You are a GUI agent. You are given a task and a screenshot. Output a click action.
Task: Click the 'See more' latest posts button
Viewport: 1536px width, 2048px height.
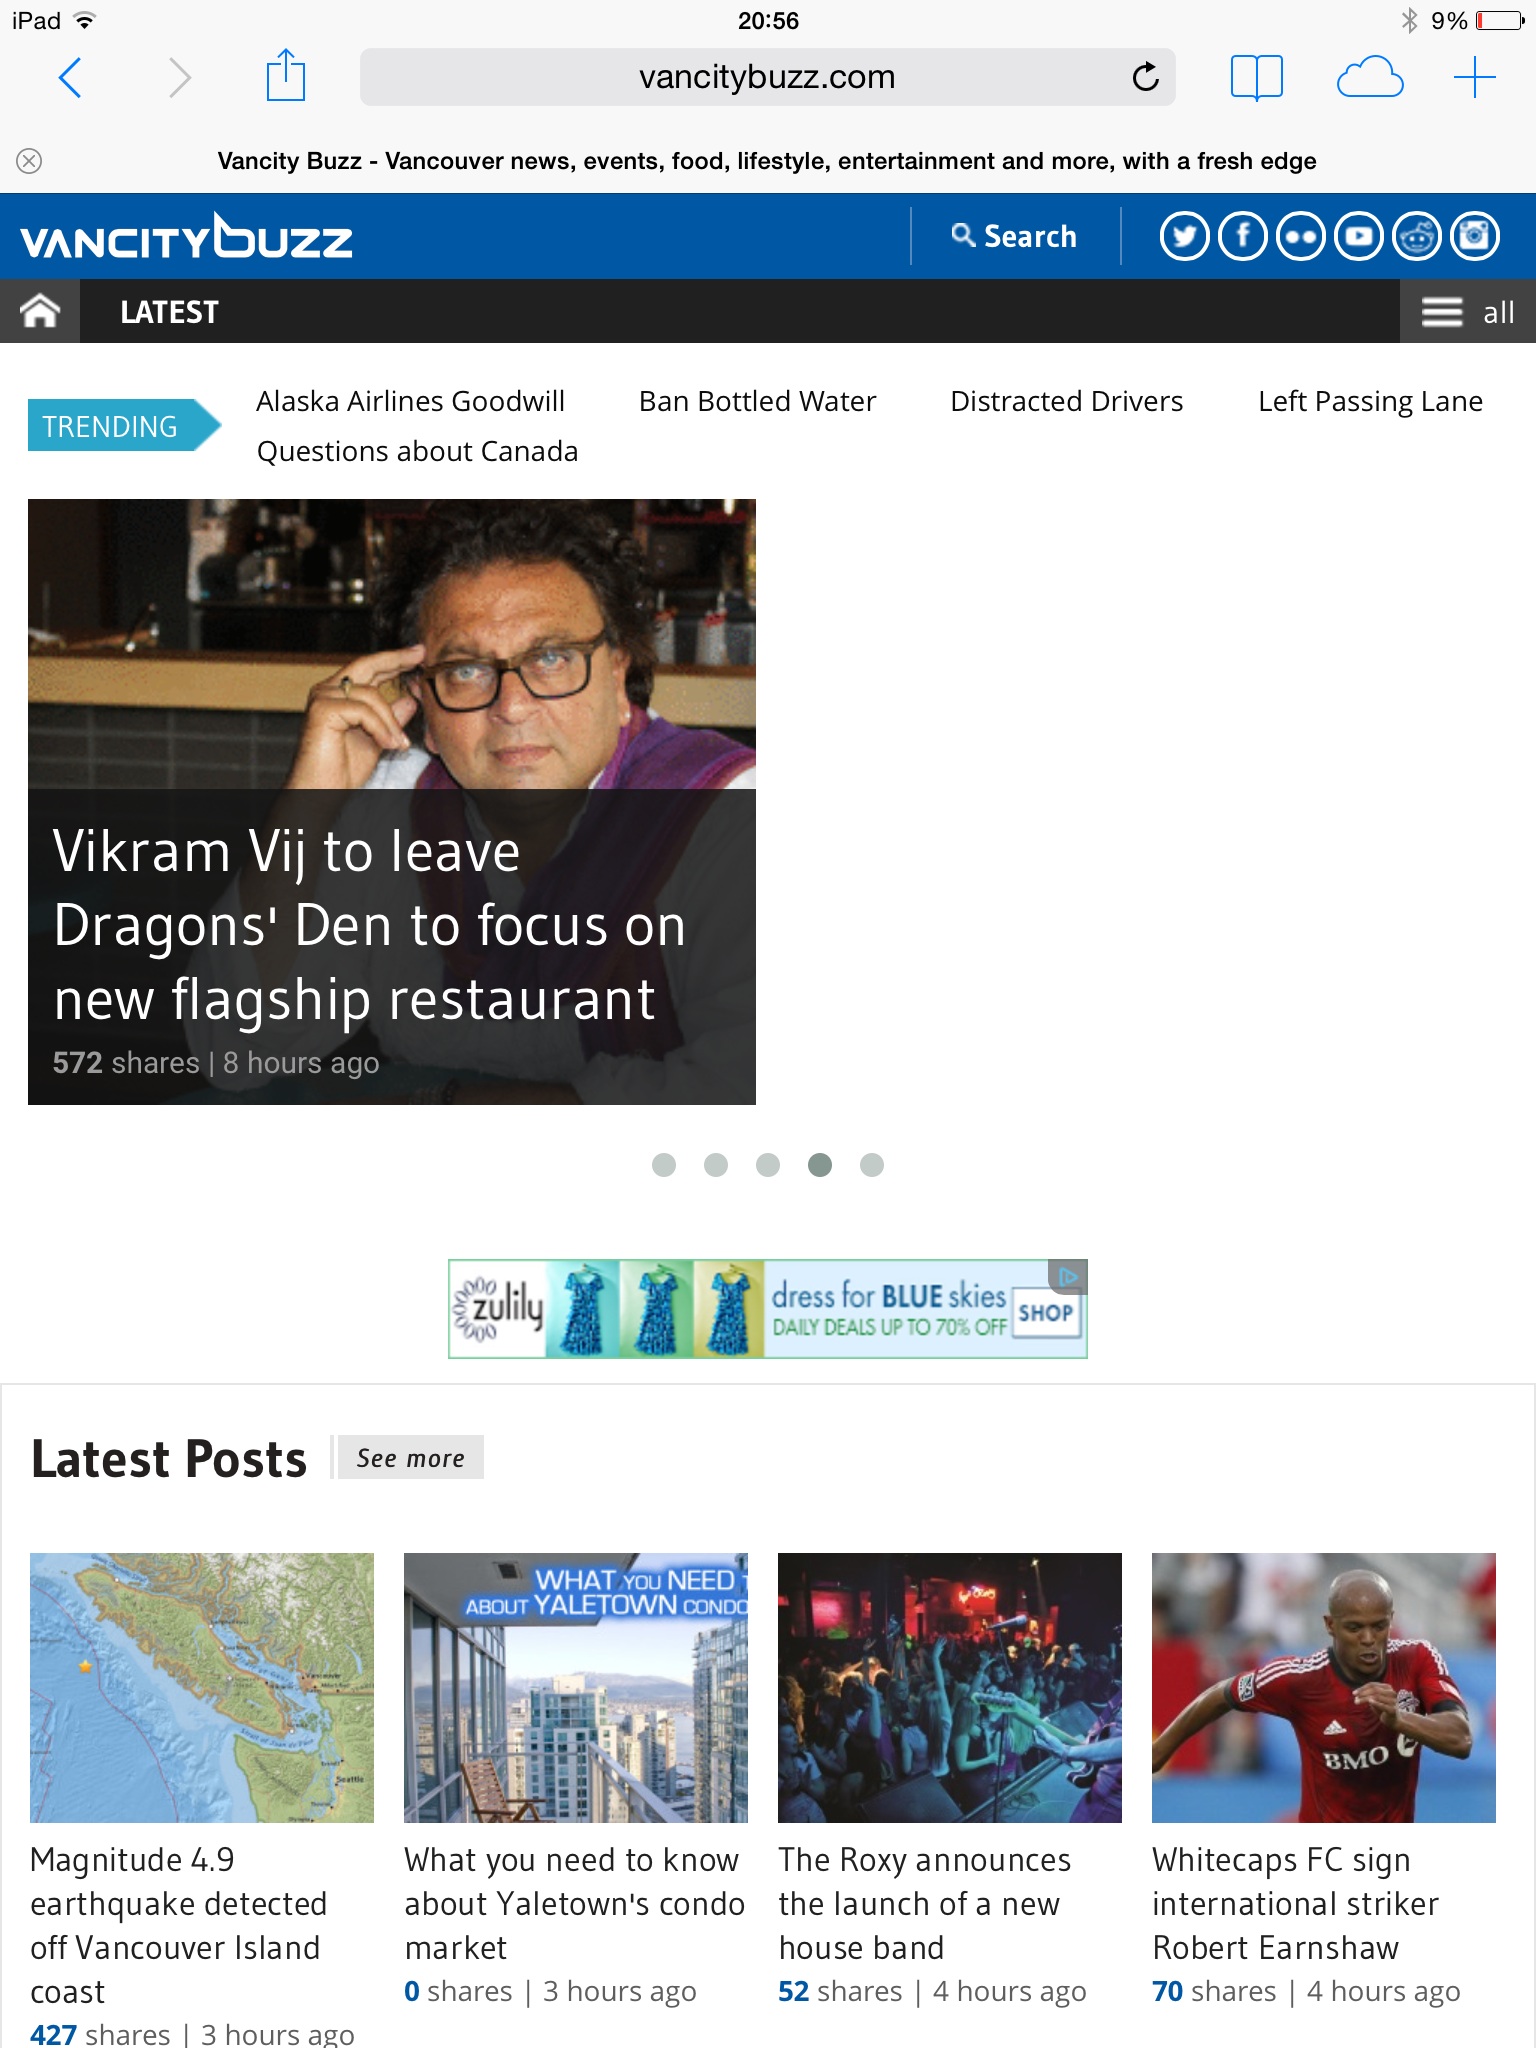pos(410,1458)
